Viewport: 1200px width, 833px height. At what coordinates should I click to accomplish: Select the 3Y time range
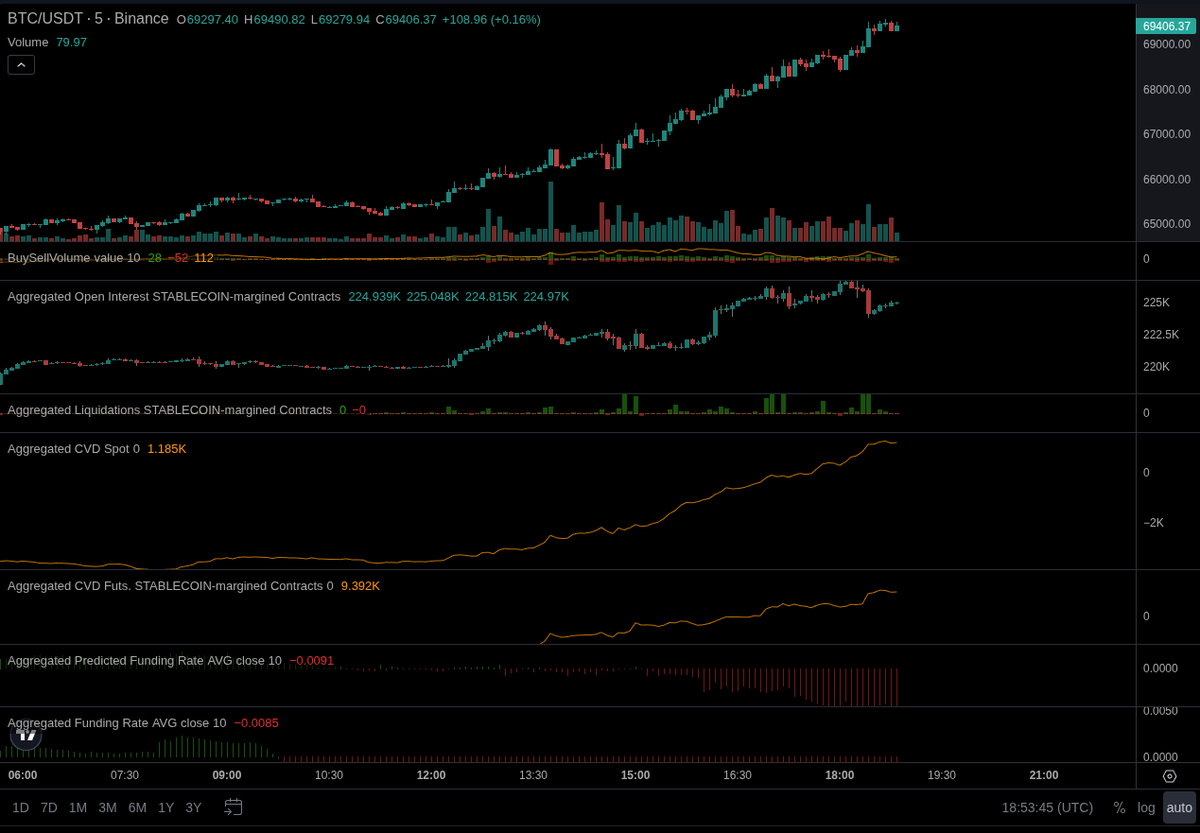pos(193,808)
